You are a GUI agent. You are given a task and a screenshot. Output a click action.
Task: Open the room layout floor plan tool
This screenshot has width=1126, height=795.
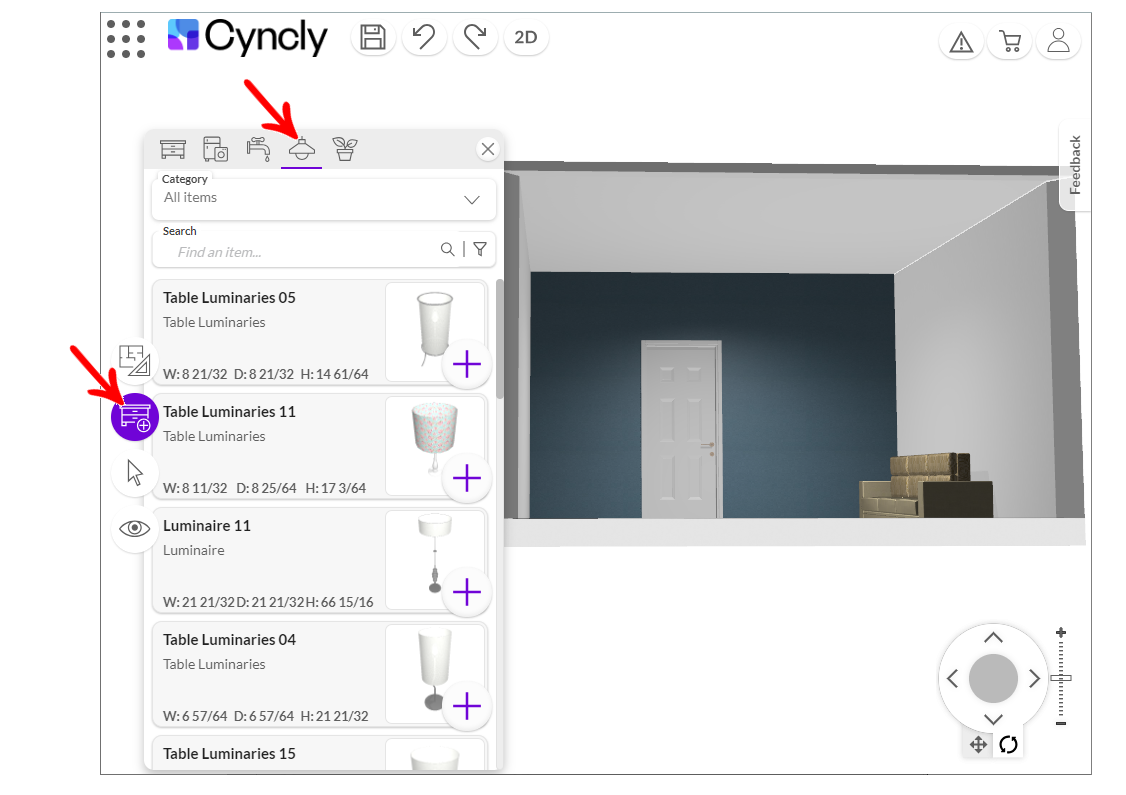tap(134, 359)
